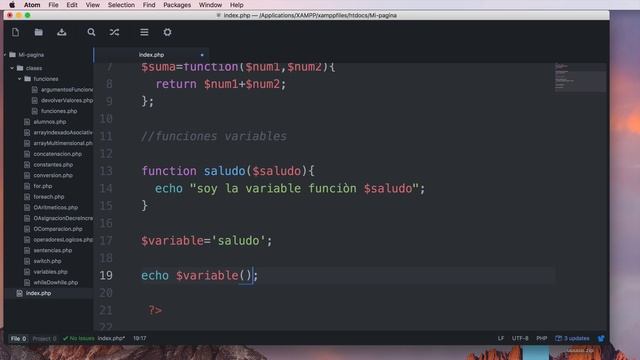Click the File 0 linter status button
This screenshot has width=640, height=360.
(x=18, y=339)
